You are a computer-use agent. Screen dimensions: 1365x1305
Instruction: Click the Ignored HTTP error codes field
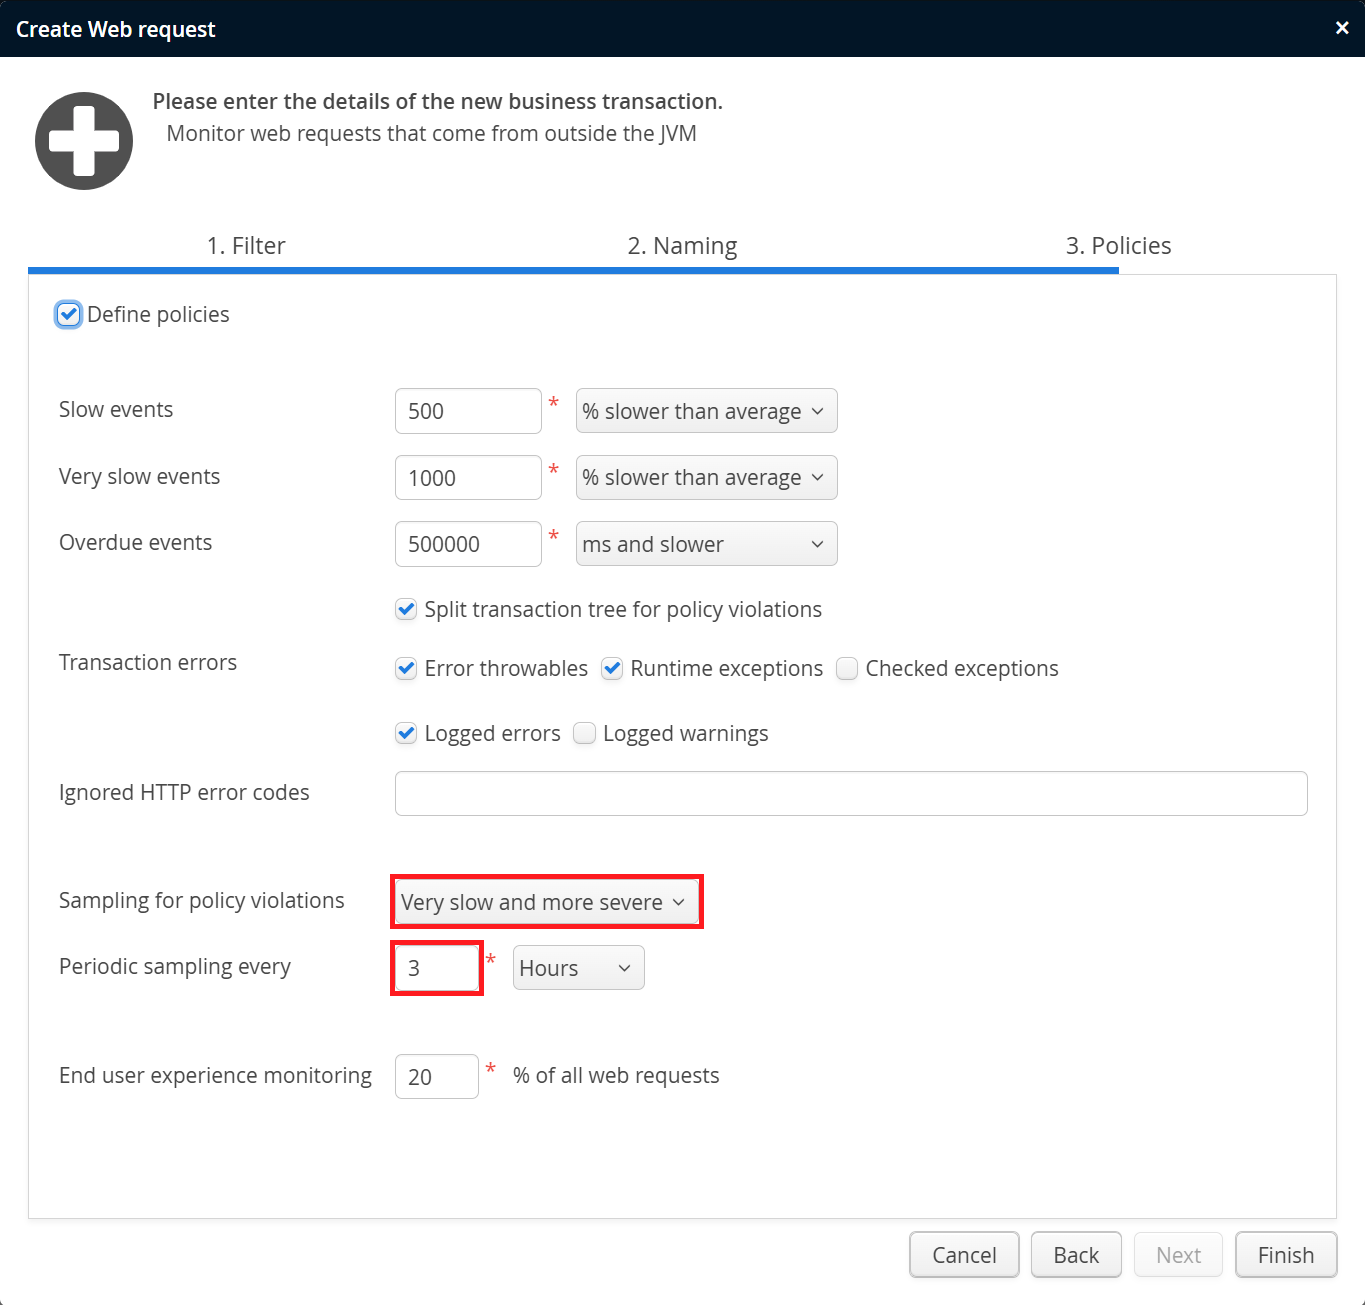[x=850, y=794]
